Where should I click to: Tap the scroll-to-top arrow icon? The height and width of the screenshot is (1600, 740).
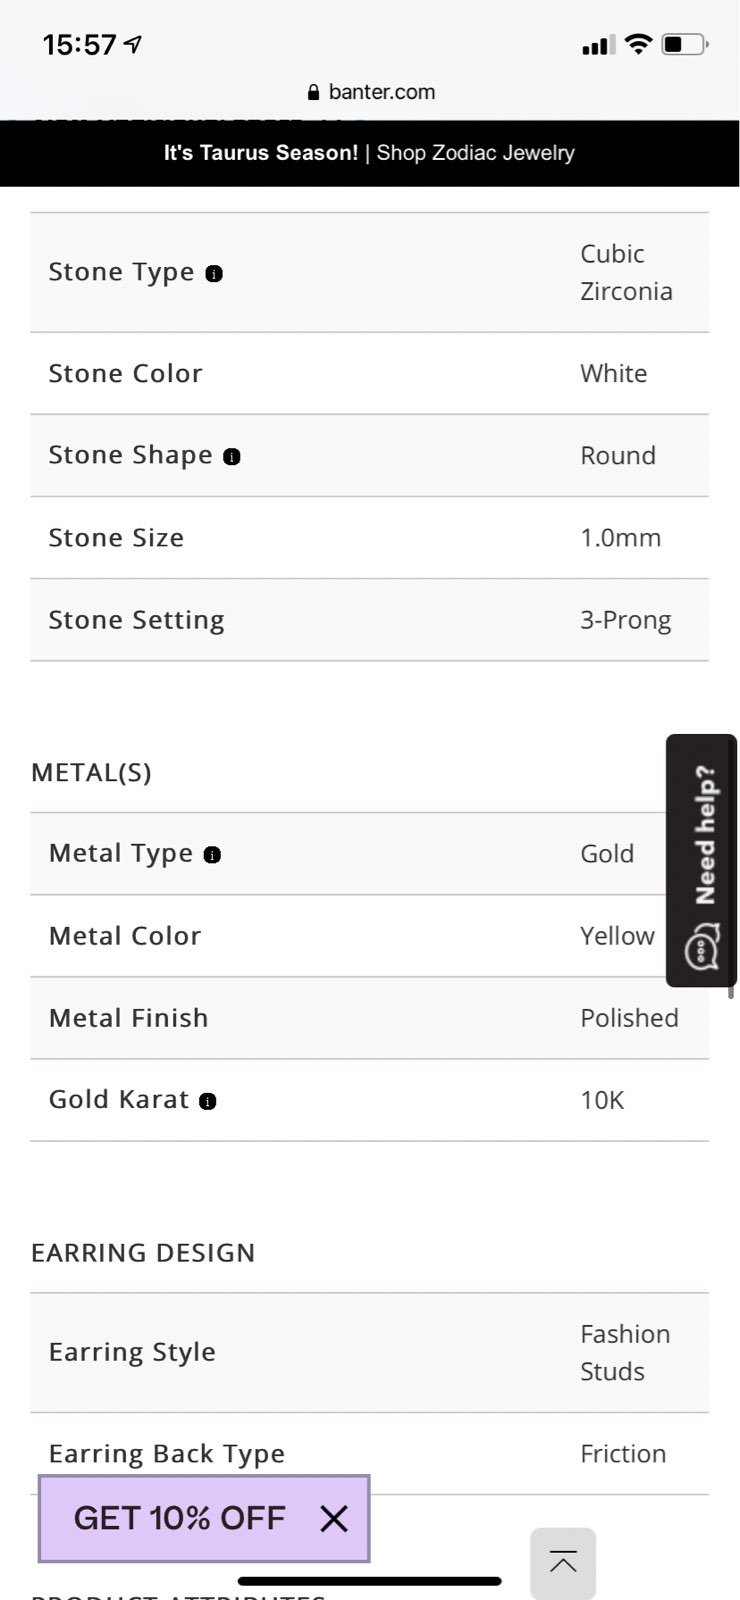[563, 1563]
